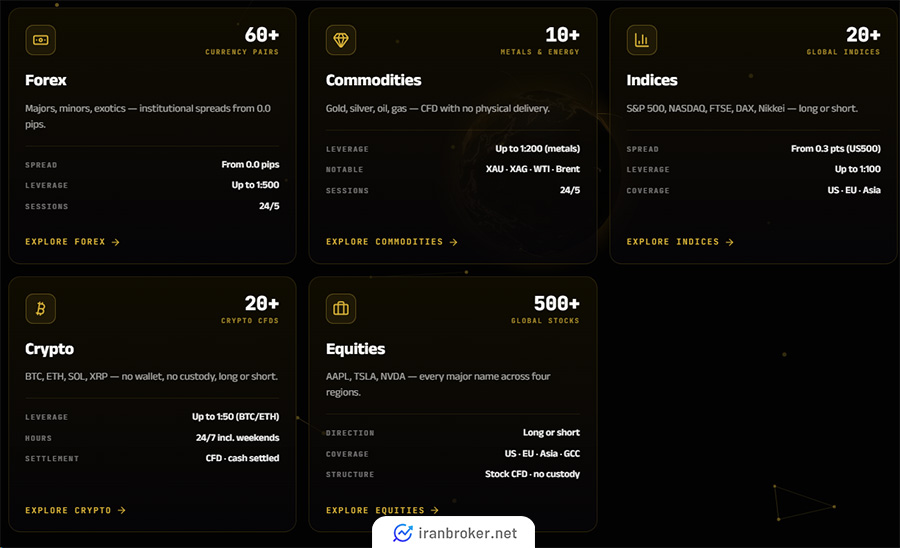Image resolution: width=900 pixels, height=548 pixels.
Task: Click the iranbroker.net logo icon
Action: pos(402,533)
